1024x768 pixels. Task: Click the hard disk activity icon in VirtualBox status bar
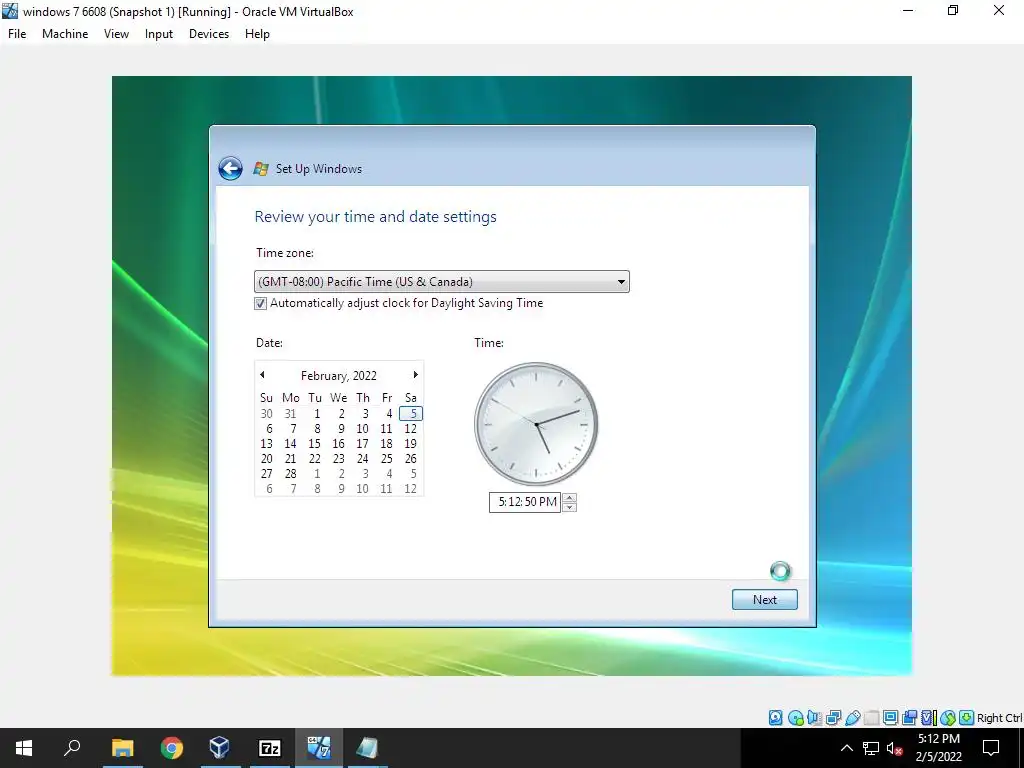(x=775, y=718)
